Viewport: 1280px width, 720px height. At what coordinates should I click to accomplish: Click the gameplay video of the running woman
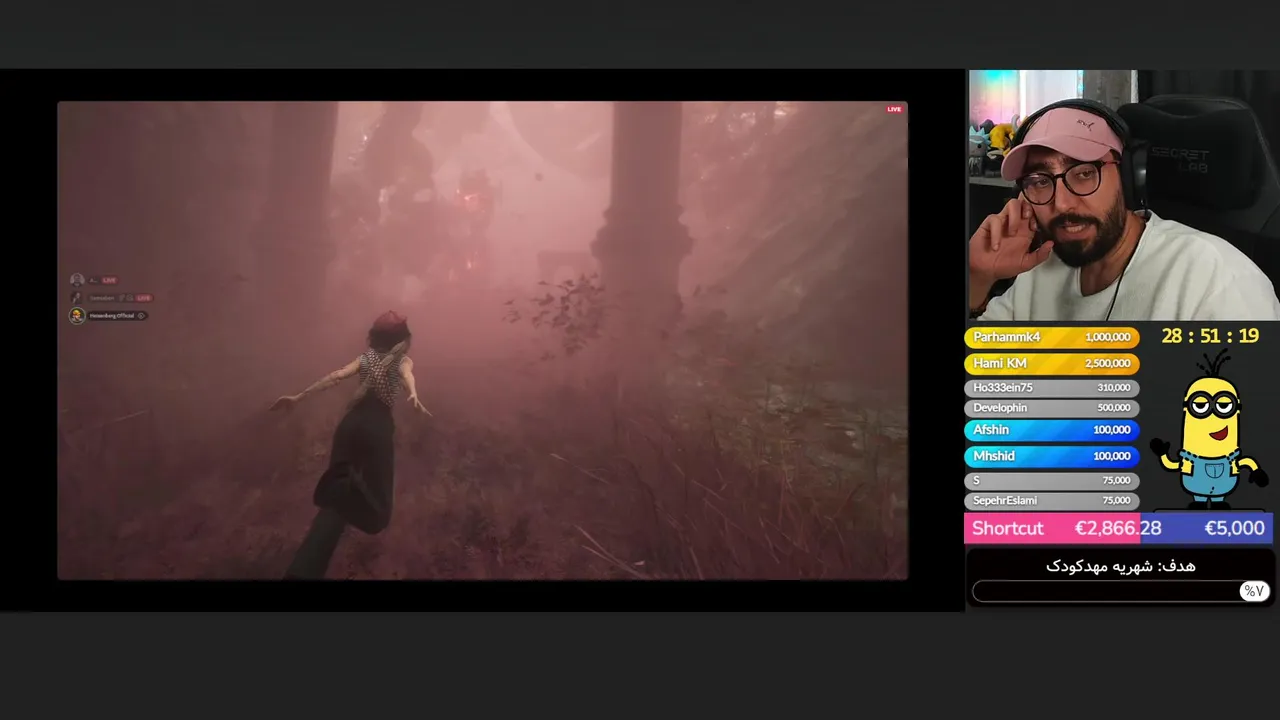click(x=482, y=340)
